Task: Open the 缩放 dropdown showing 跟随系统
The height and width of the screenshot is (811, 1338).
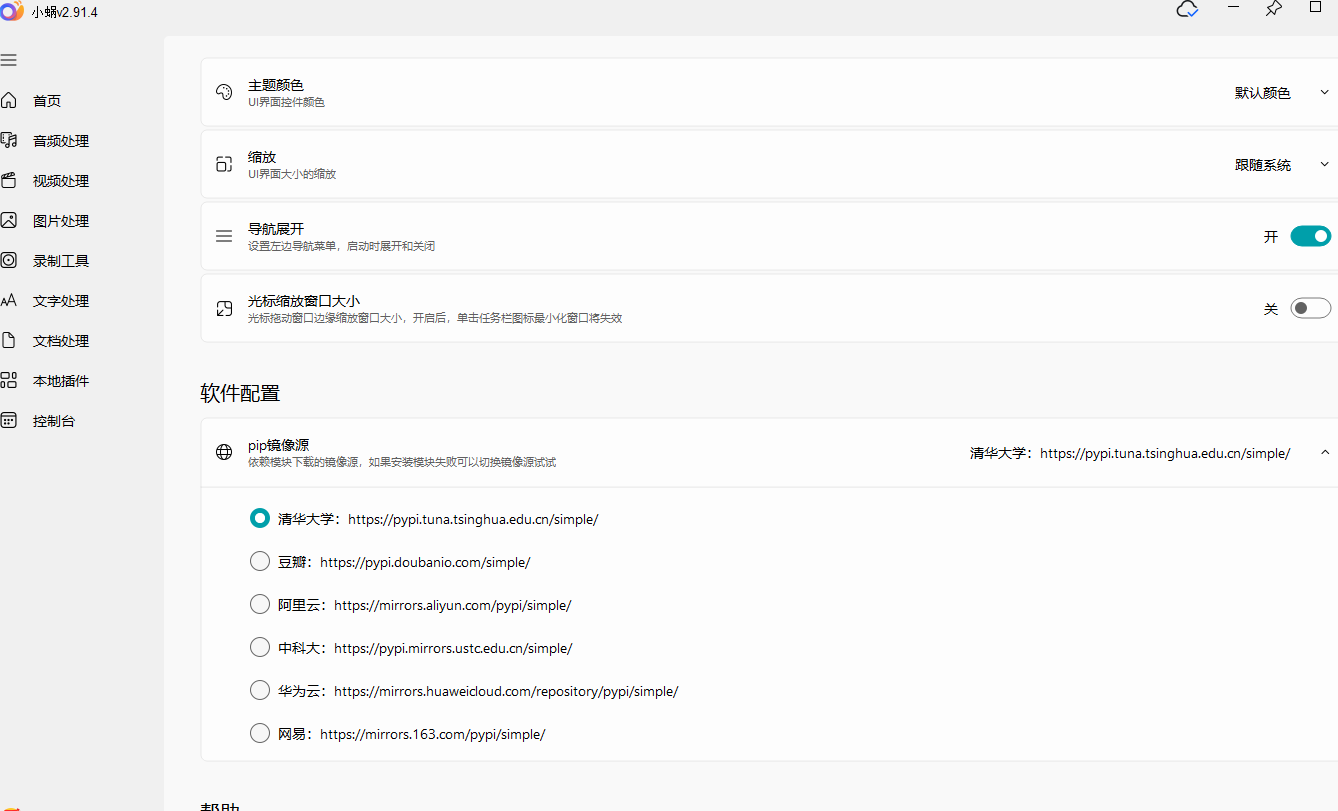Action: pyautogui.click(x=1282, y=165)
